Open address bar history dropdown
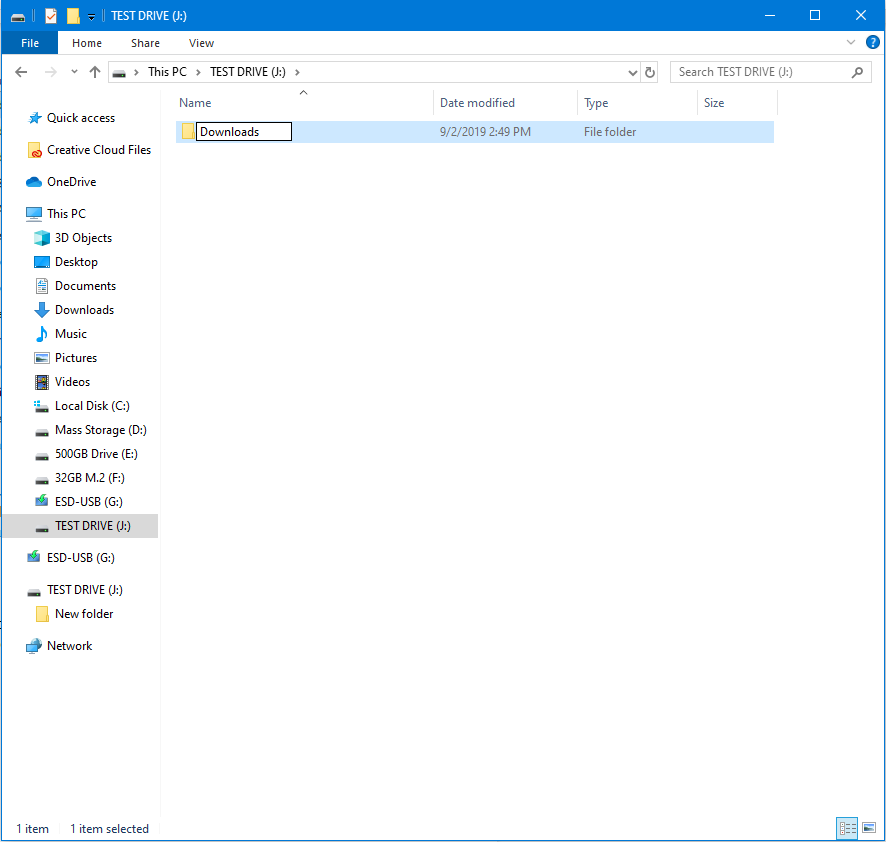 tap(632, 72)
